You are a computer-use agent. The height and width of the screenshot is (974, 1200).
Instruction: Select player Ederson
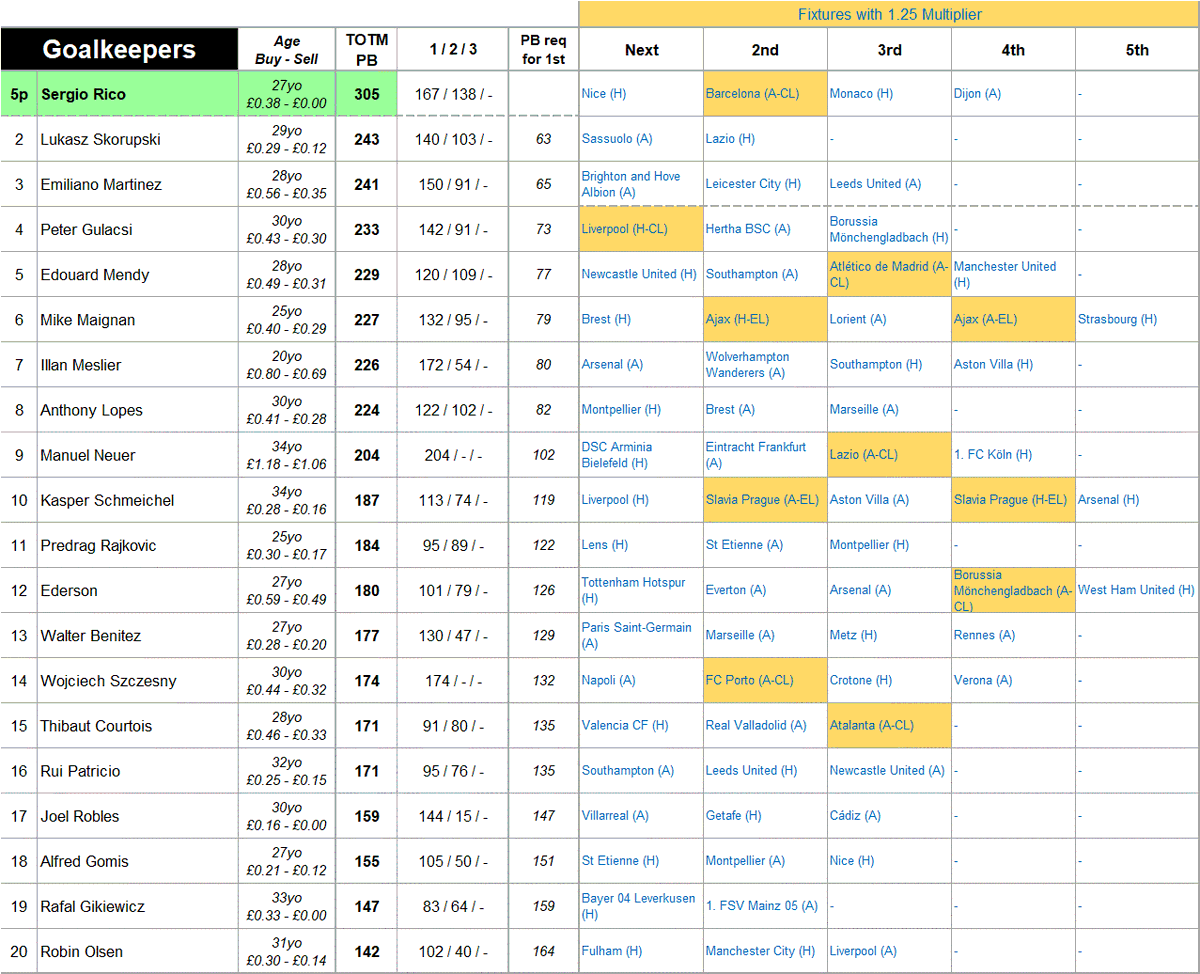click(69, 590)
